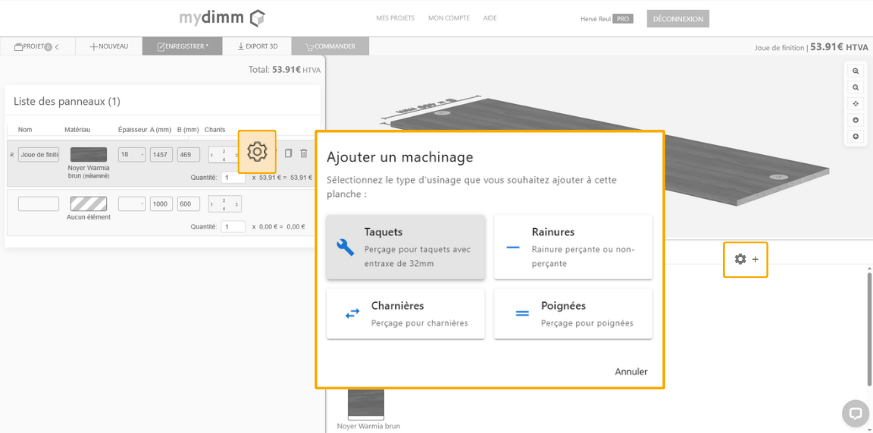The height and width of the screenshot is (433, 873).
Task: Choose Rainures machining type
Action: [x=573, y=247]
